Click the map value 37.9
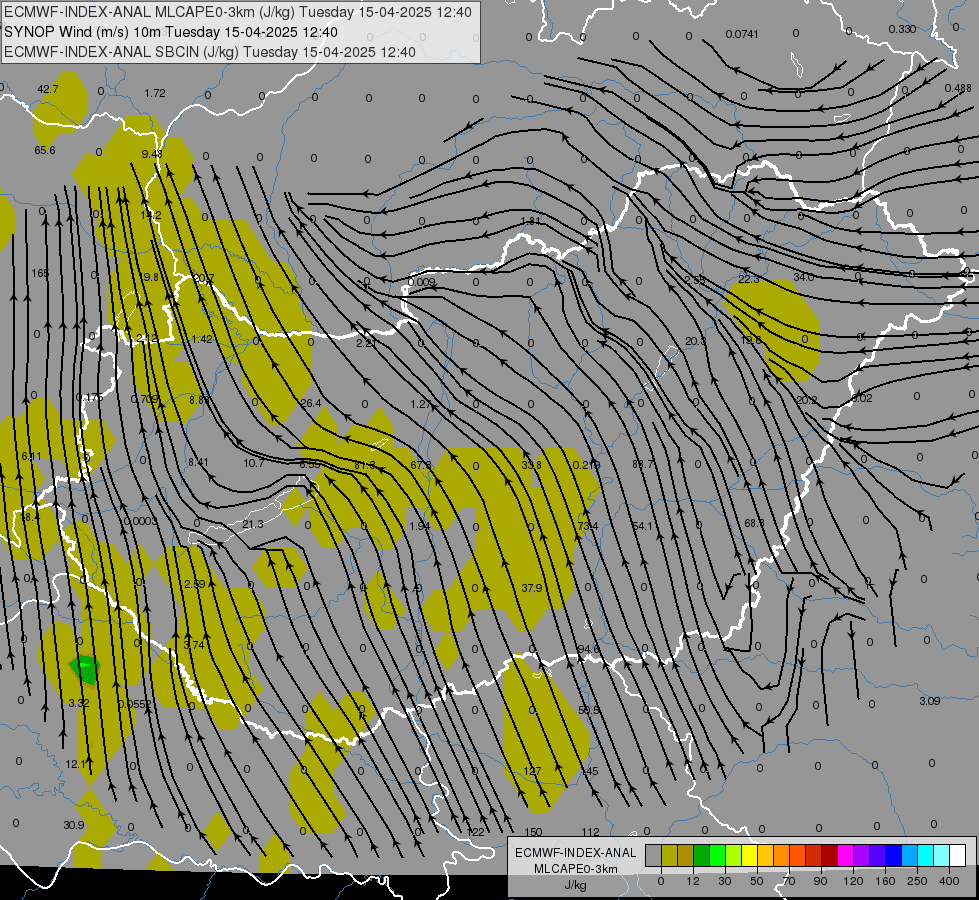 (531, 588)
